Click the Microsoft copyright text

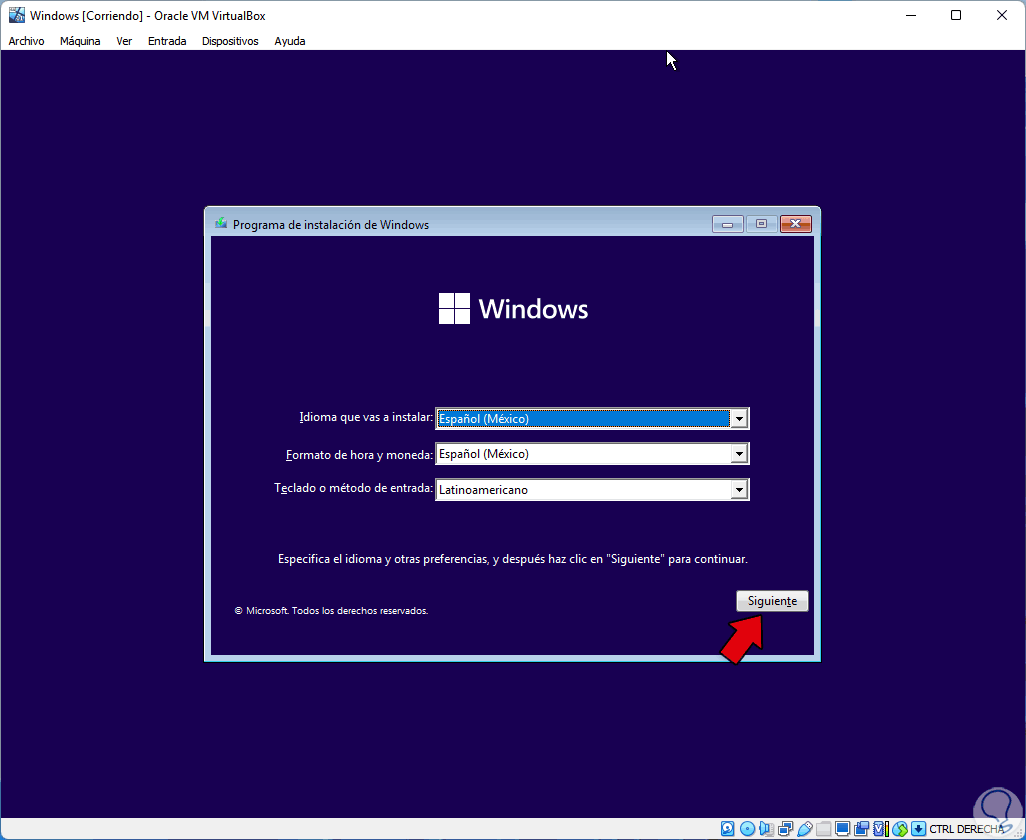click(331, 610)
